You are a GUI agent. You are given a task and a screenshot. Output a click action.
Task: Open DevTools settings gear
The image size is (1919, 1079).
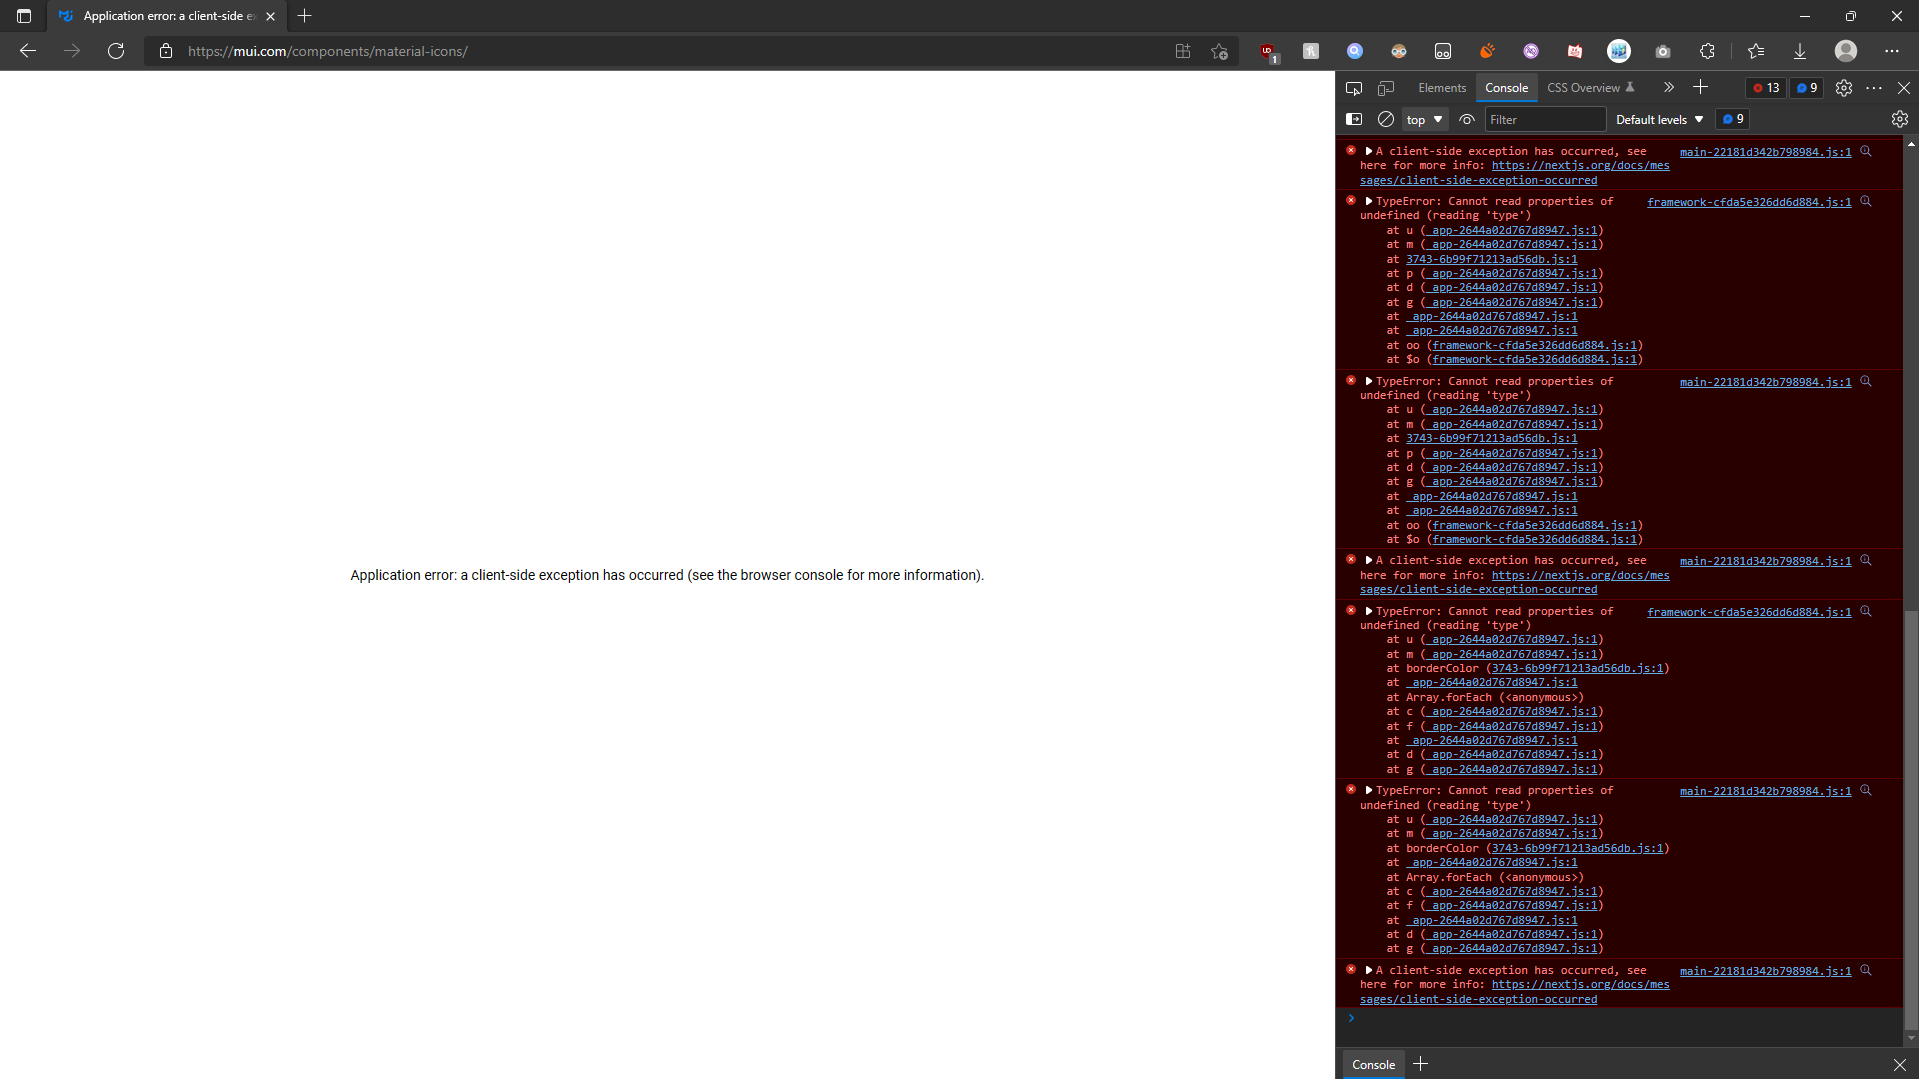click(1845, 87)
